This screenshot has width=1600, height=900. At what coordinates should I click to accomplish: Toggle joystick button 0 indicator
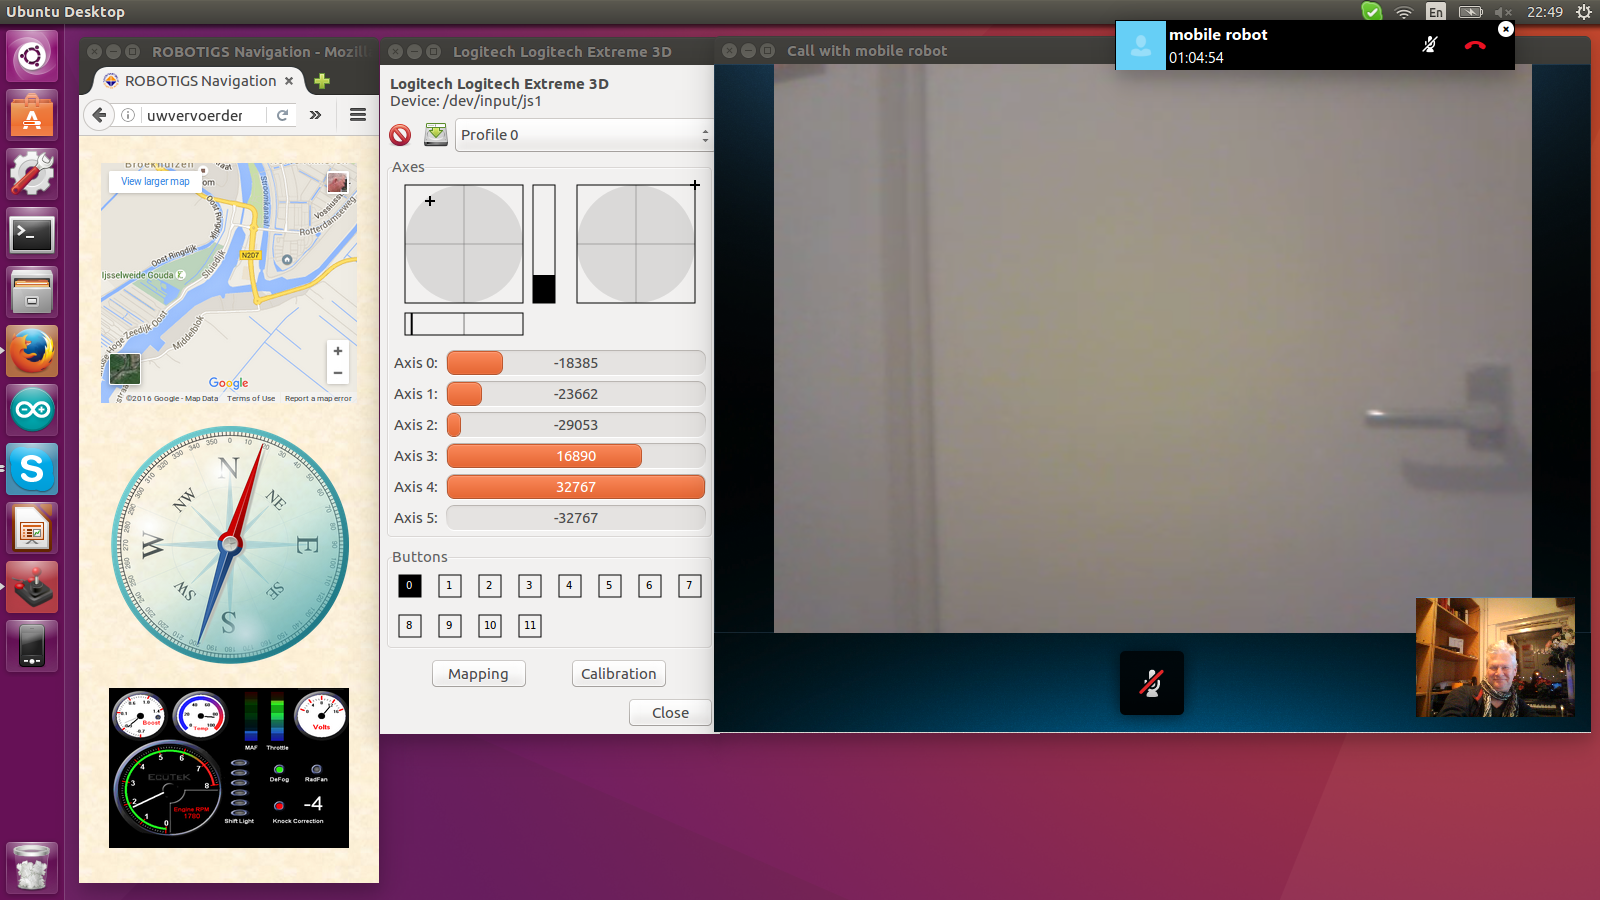[409, 586]
